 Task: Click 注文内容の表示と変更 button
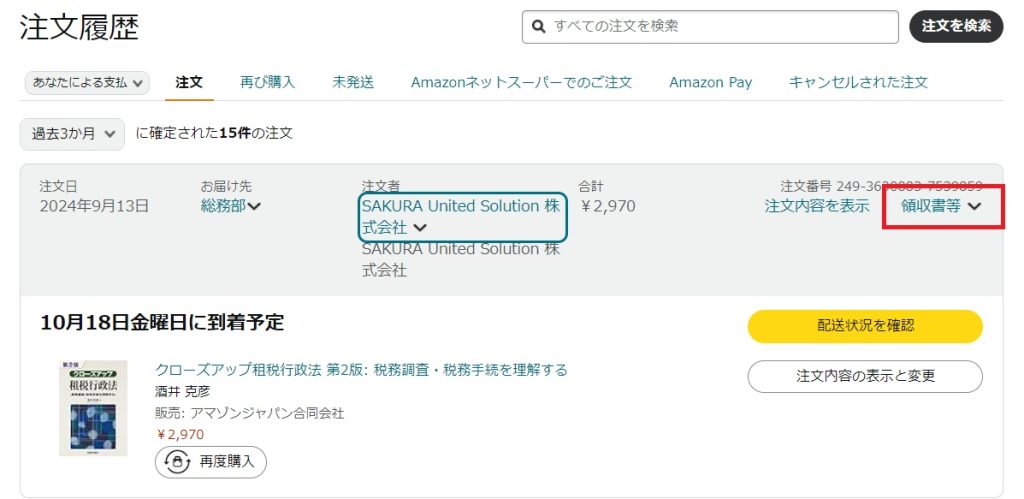pyautogui.click(x=865, y=376)
